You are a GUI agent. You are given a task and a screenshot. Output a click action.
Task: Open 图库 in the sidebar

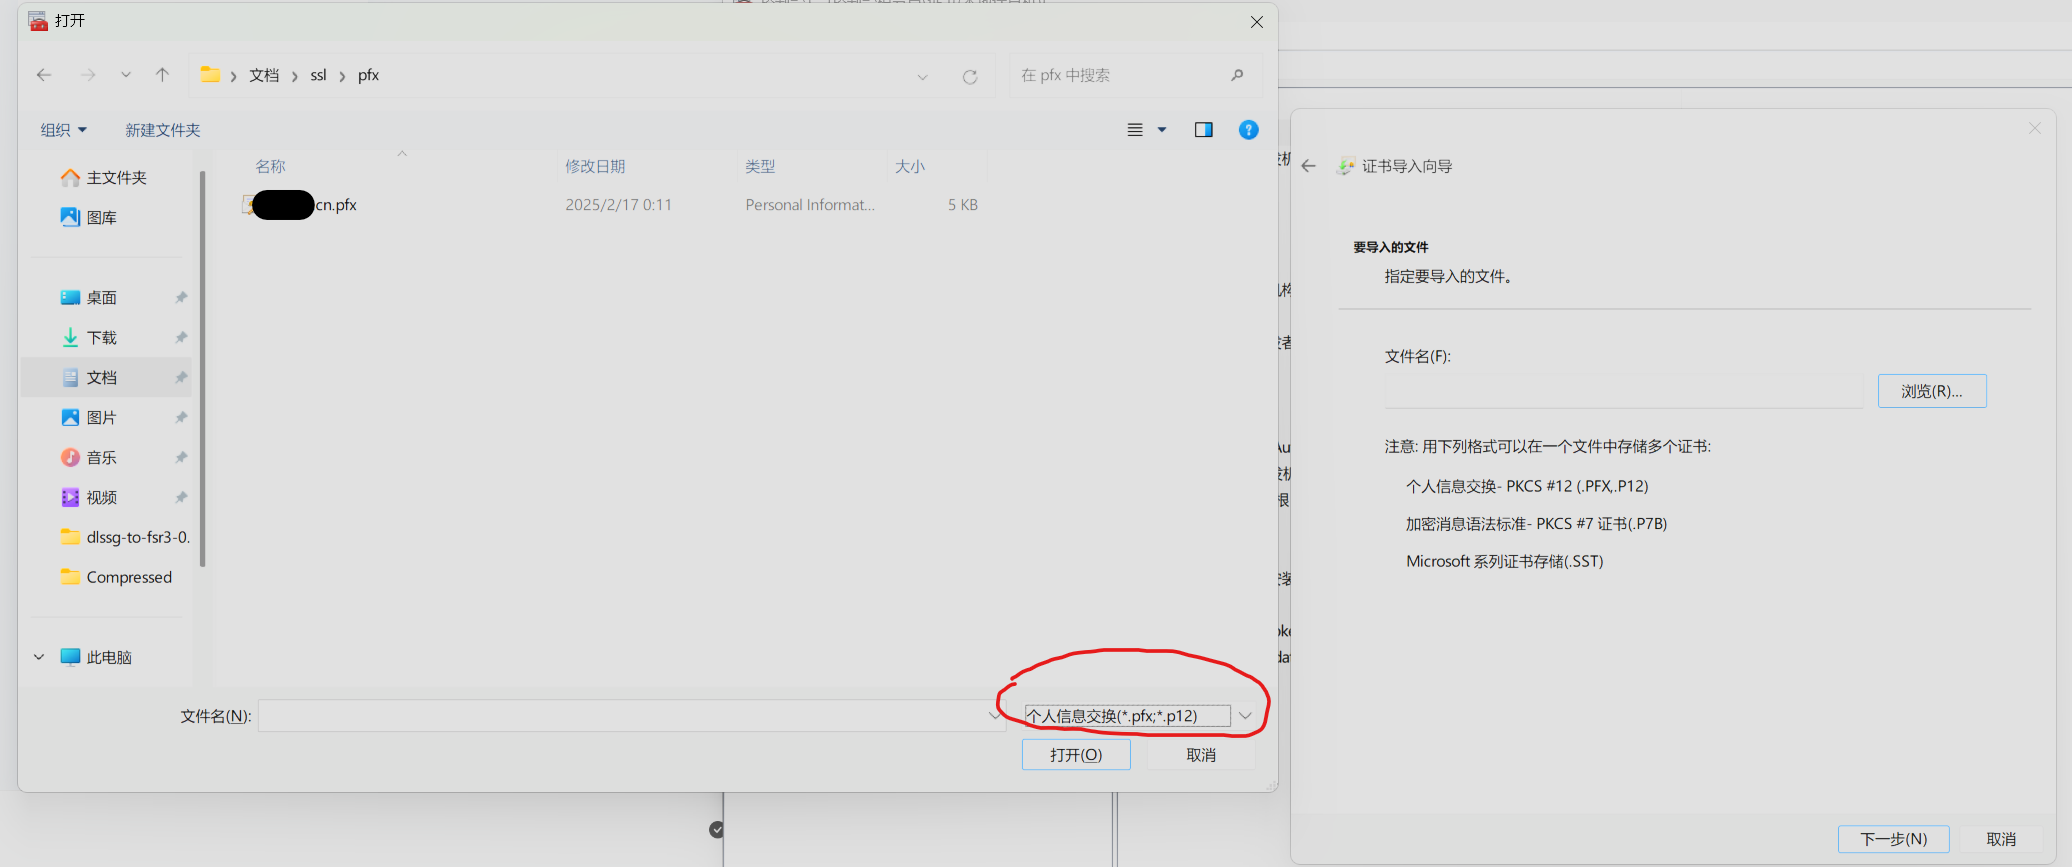point(90,218)
